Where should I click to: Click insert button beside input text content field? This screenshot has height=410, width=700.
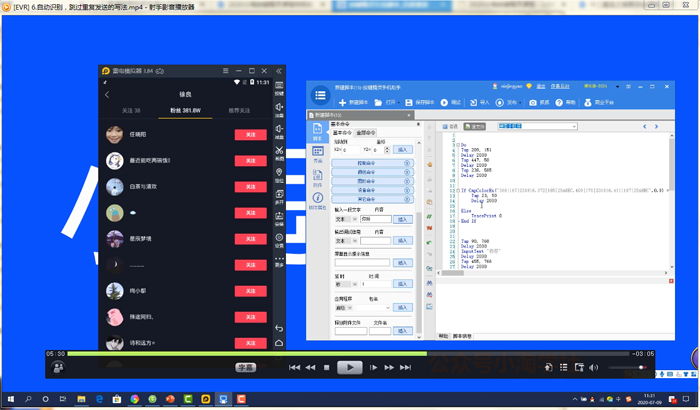403,219
